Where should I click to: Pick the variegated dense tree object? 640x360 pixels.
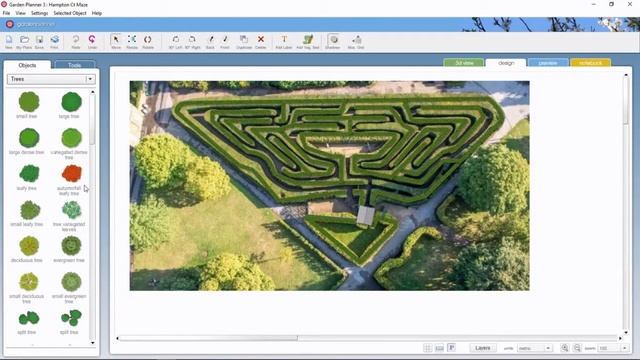pyautogui.click(x=71, y=138)
